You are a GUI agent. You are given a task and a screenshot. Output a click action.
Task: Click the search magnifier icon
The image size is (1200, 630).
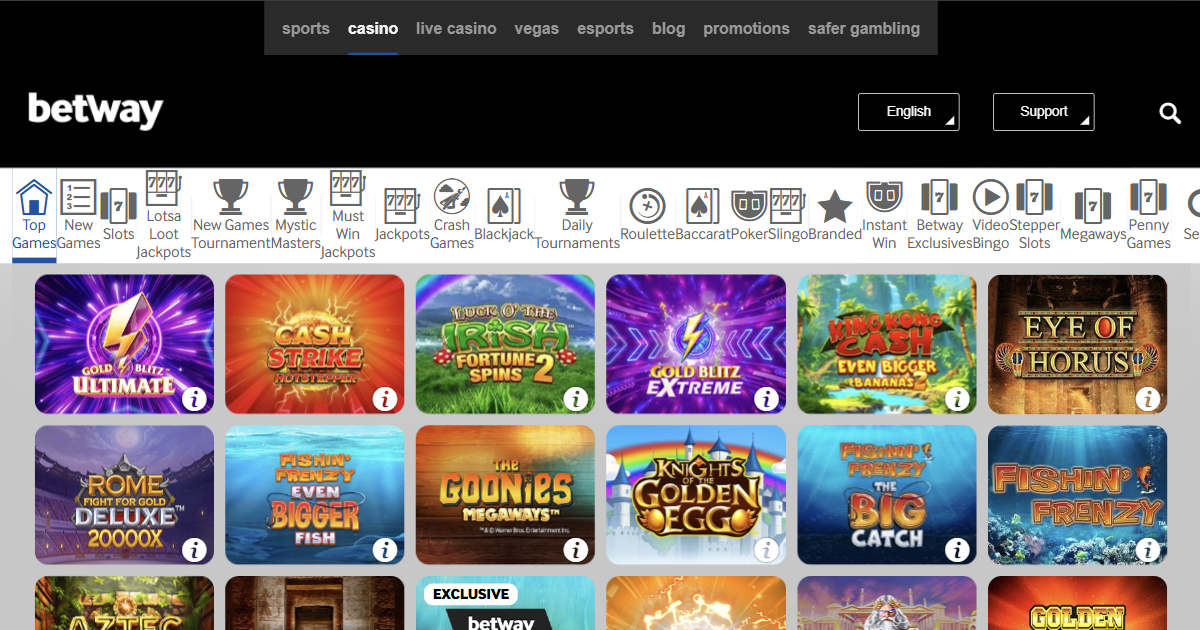1170,113
